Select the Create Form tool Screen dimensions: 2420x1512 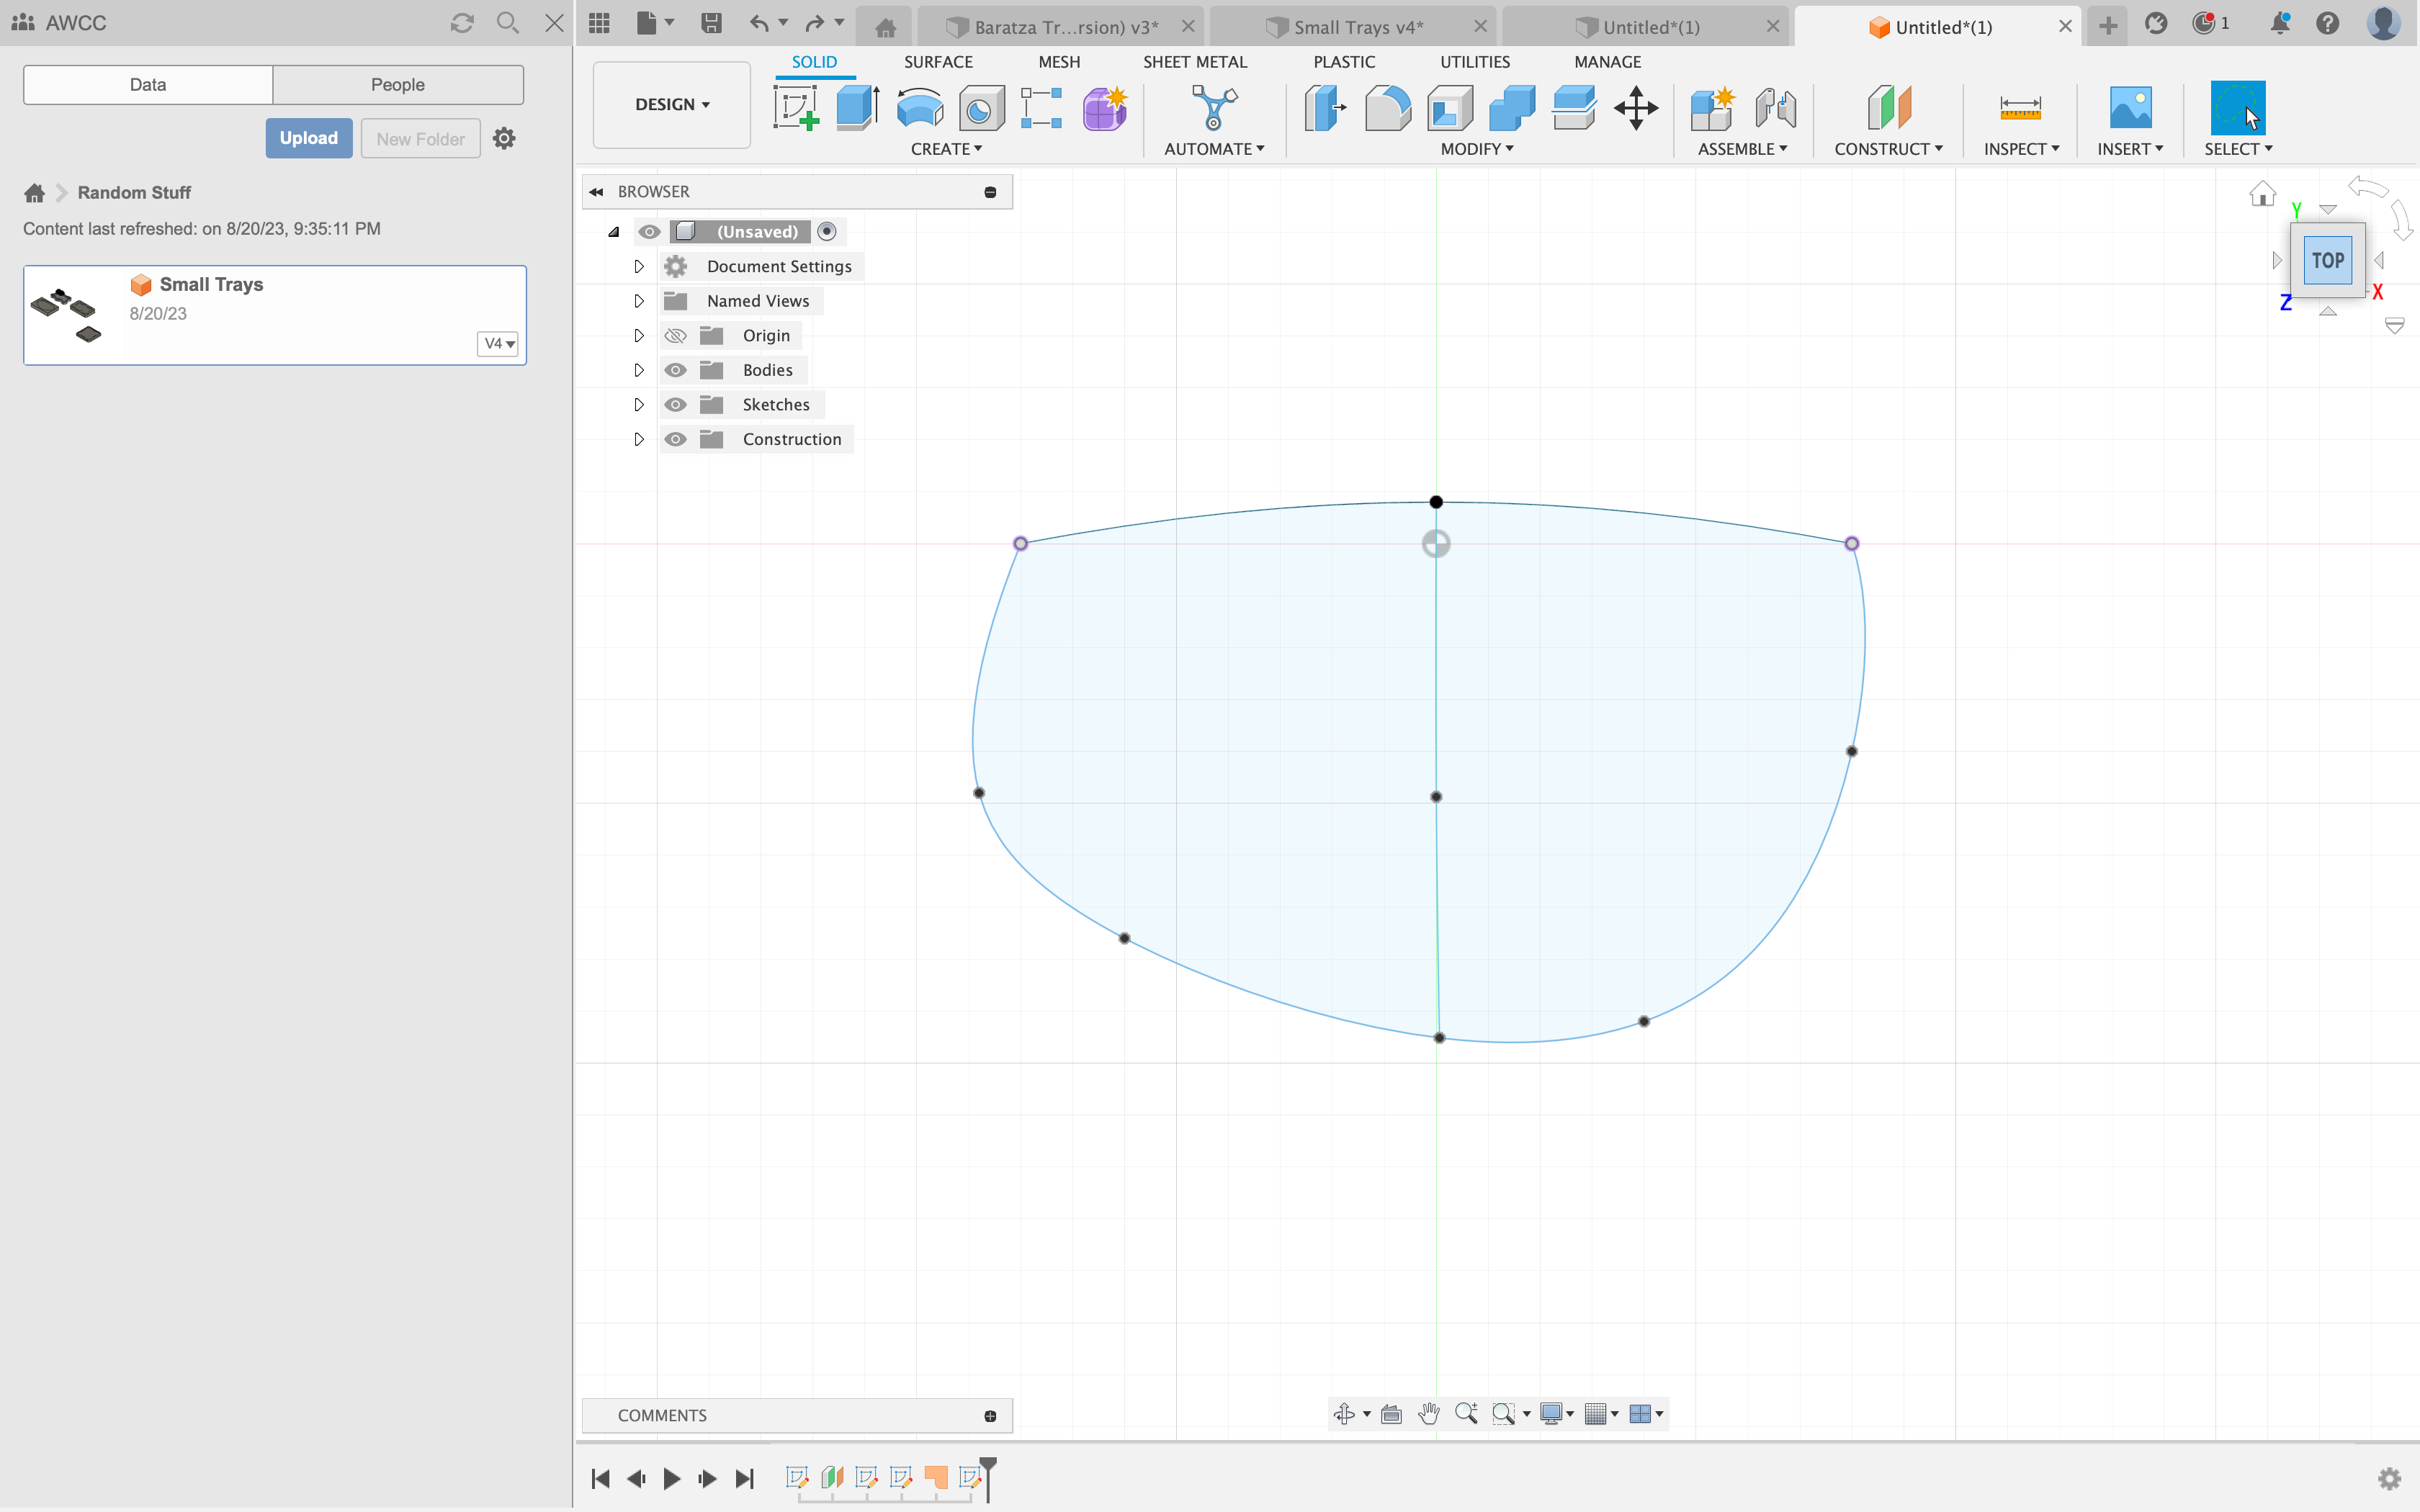point(1105,108)
